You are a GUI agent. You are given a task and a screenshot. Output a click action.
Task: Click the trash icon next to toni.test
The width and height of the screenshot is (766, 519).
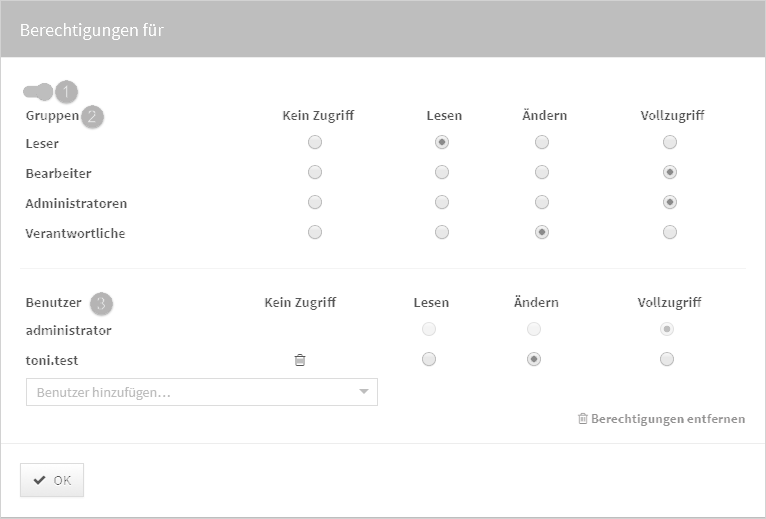pyautogui.click(x=299, y=360)
